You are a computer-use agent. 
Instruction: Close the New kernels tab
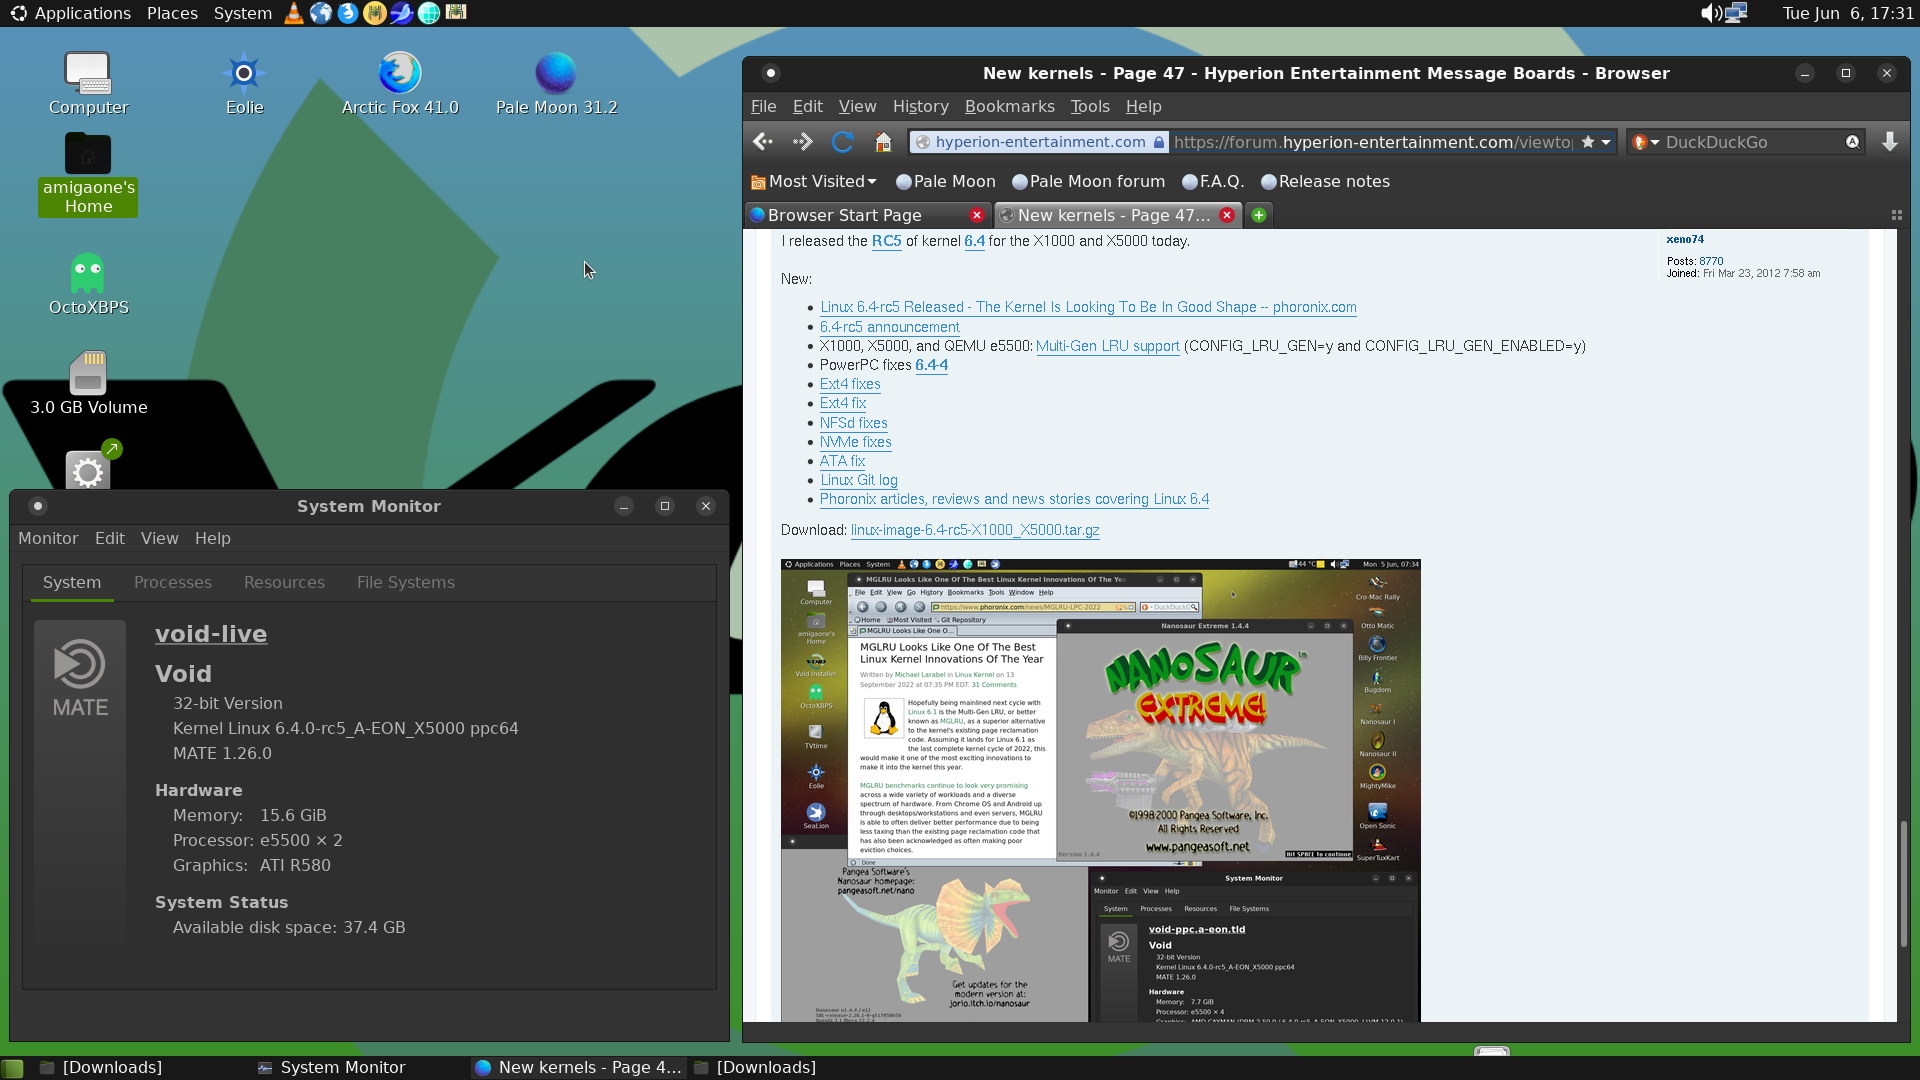tap(1227, 215)
